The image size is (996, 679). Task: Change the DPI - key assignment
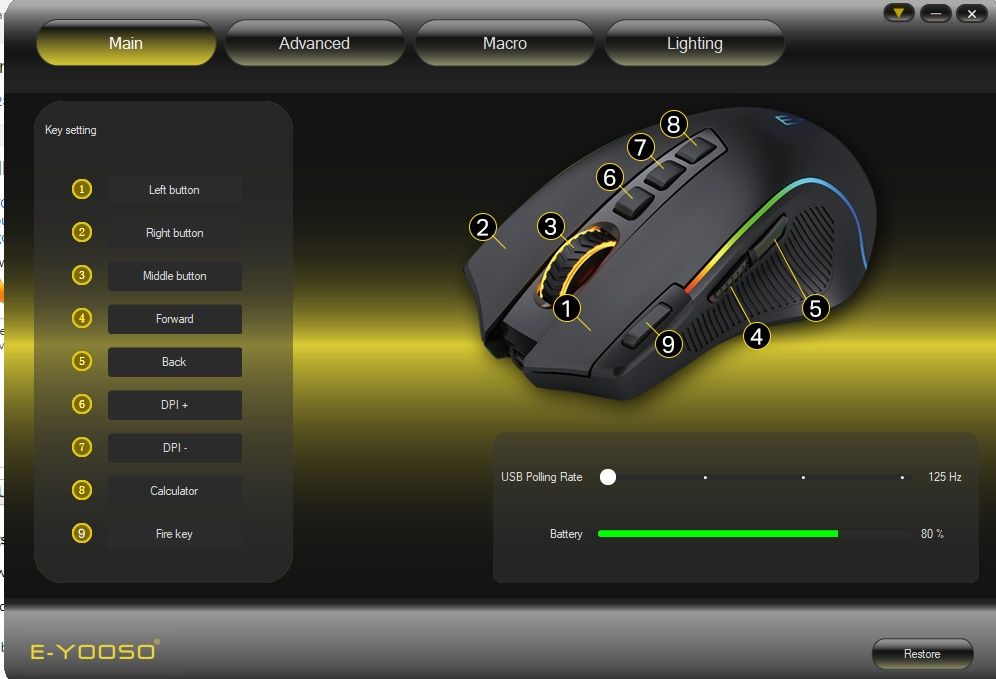(x=175, y=448)
